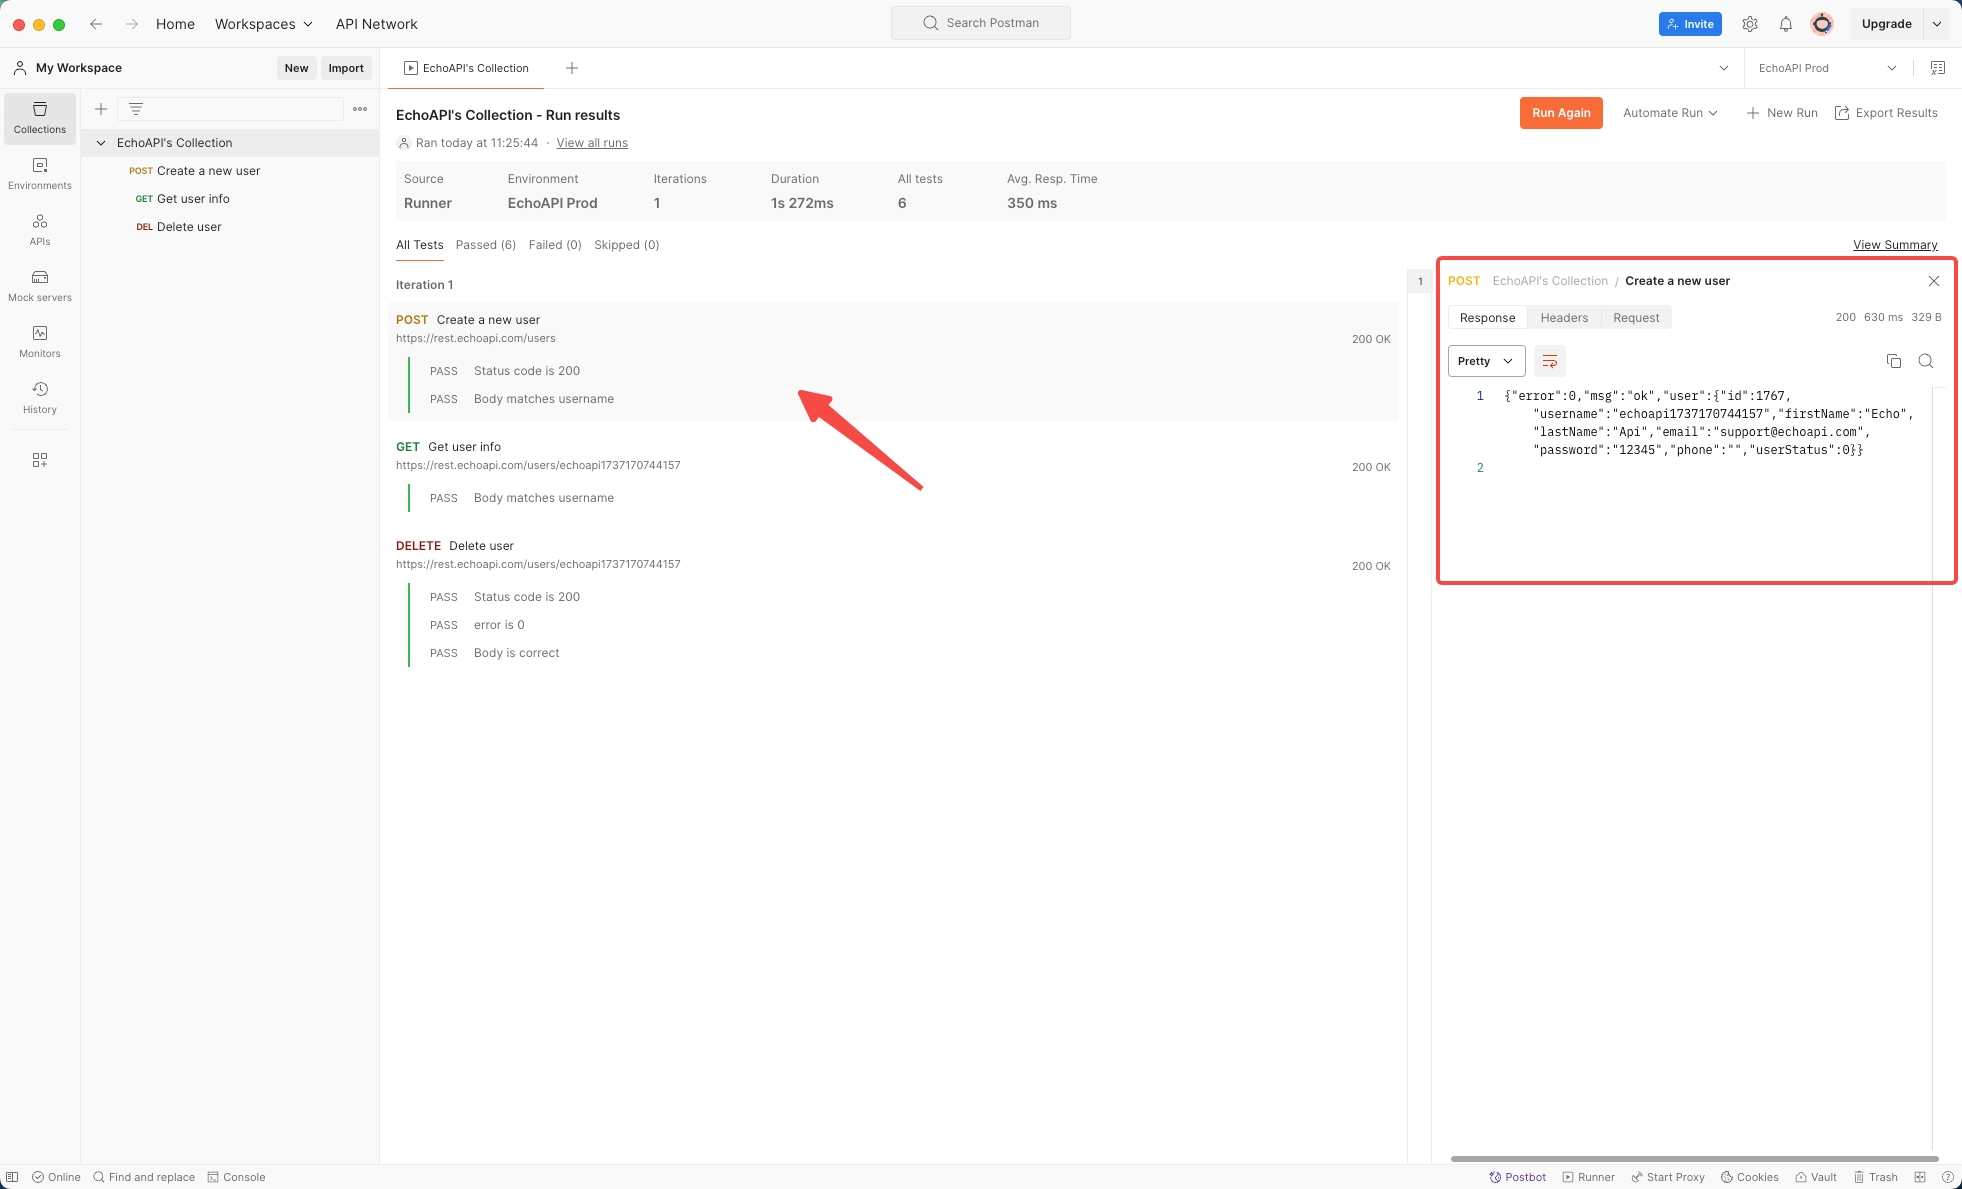Click the plus icon to create new collection
The width and height of the screenshot is (1962, 1189).
click(x=101, y=109)
